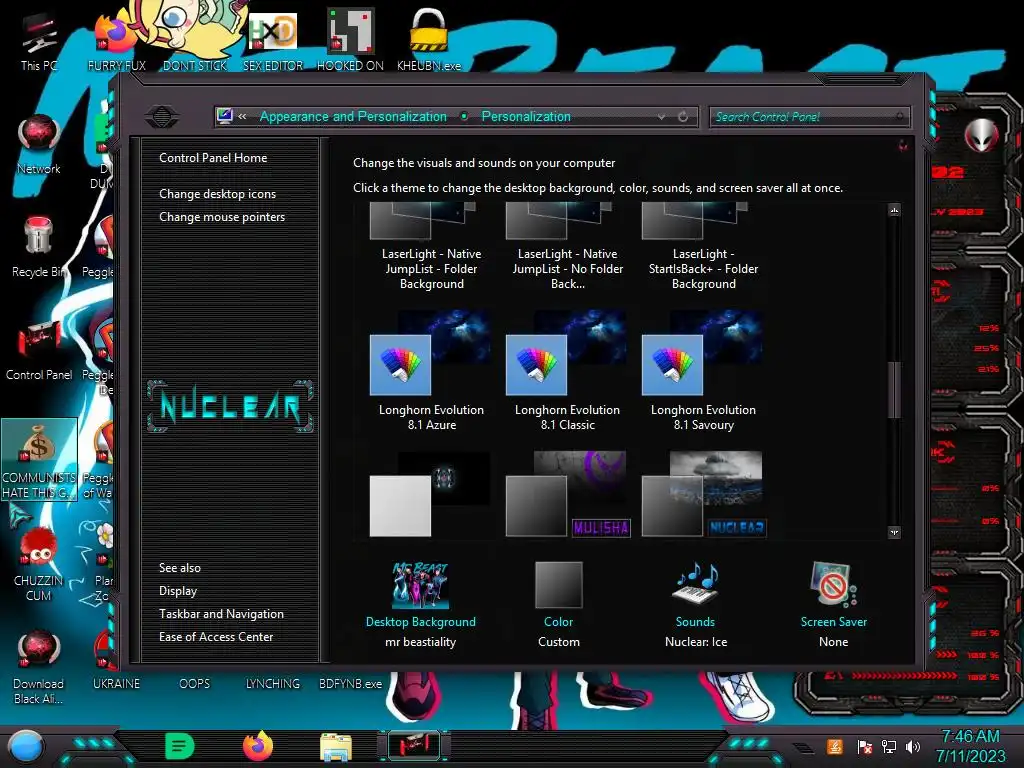1024x768 pixels.
Task: Select LaserLight Native JumpList Folder Background theme
Action: [431, 247]
